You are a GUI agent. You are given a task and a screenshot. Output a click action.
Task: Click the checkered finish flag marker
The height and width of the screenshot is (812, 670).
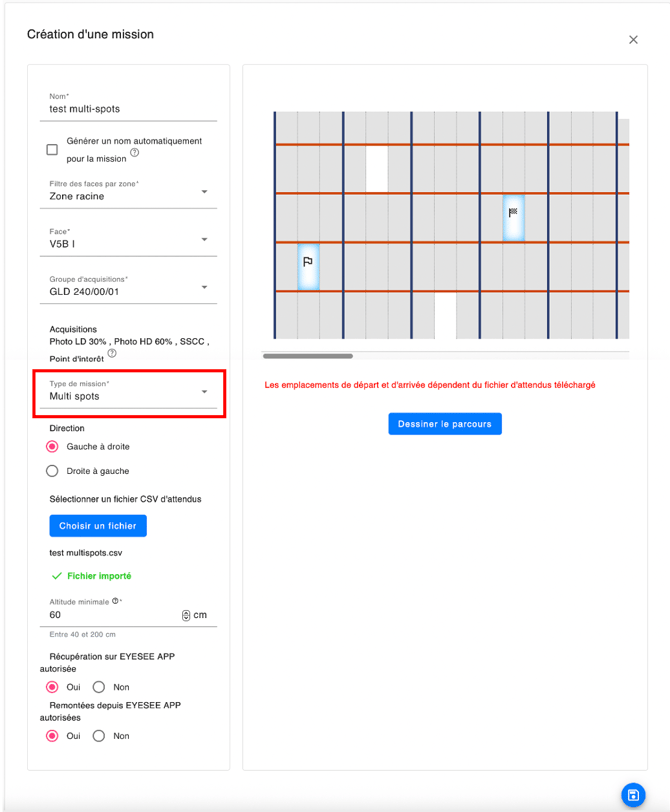click(513, 213)
